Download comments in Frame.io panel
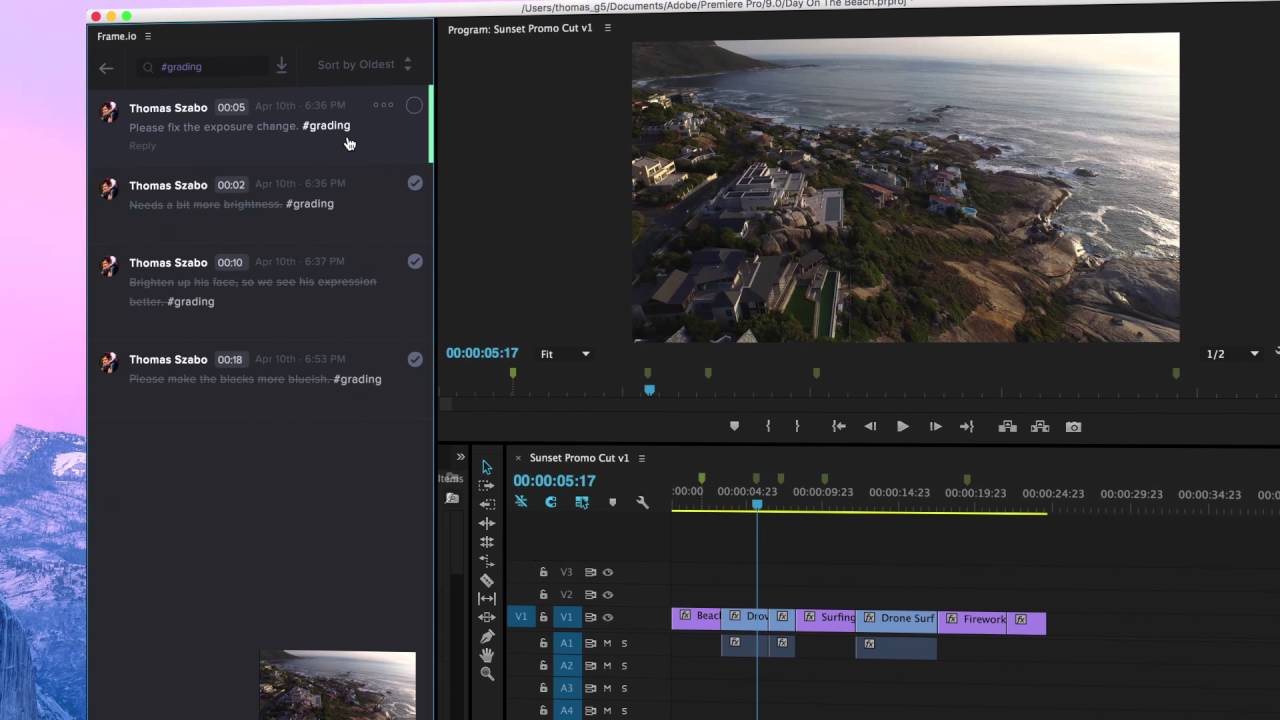 coord(281,65)
